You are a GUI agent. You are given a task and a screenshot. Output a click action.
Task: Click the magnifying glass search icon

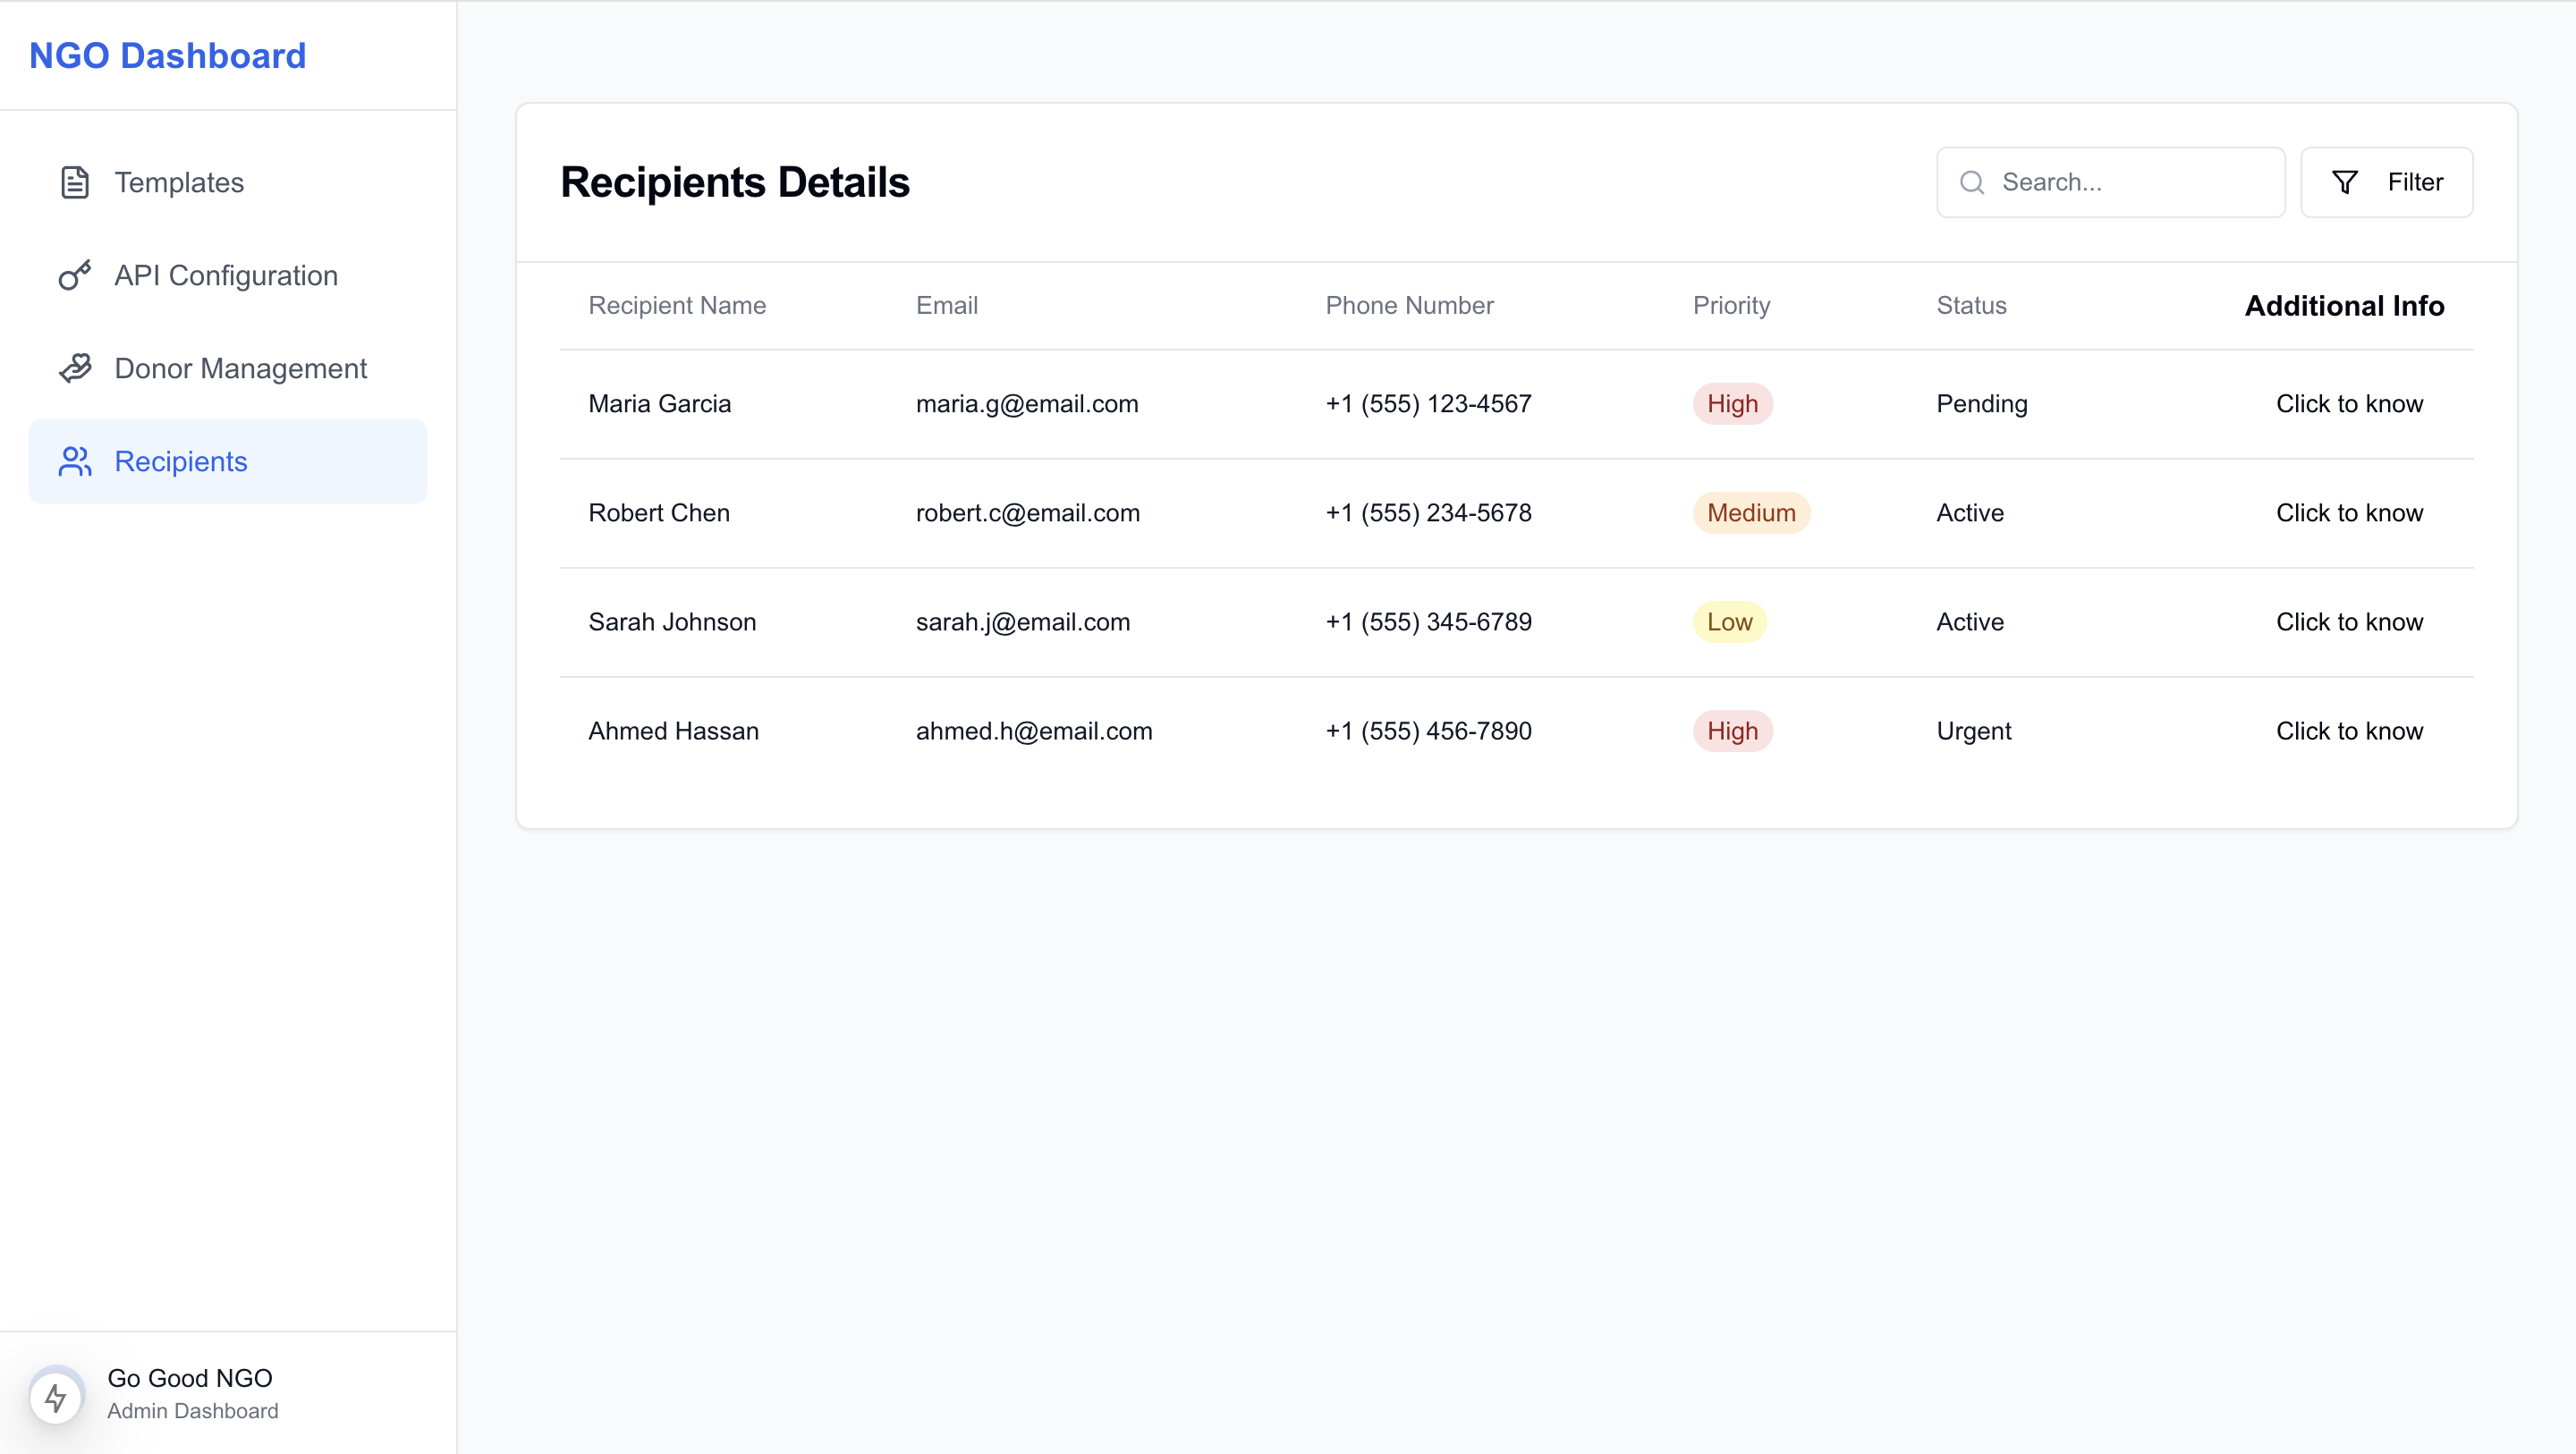1971,182
